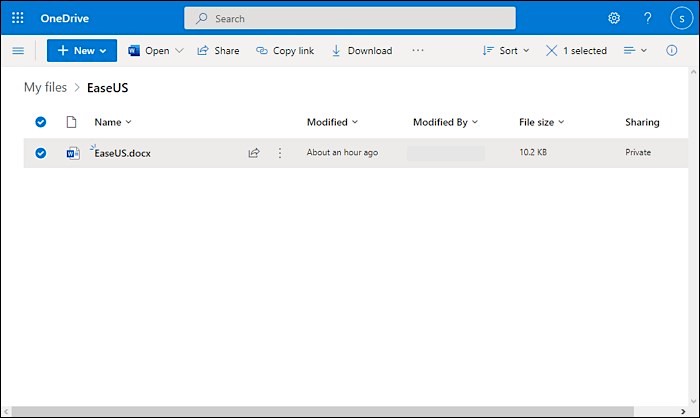Navigate to My files breadcrumb
Screen dimensions: 700x418
pyautogui.click(x=45, y=88)
